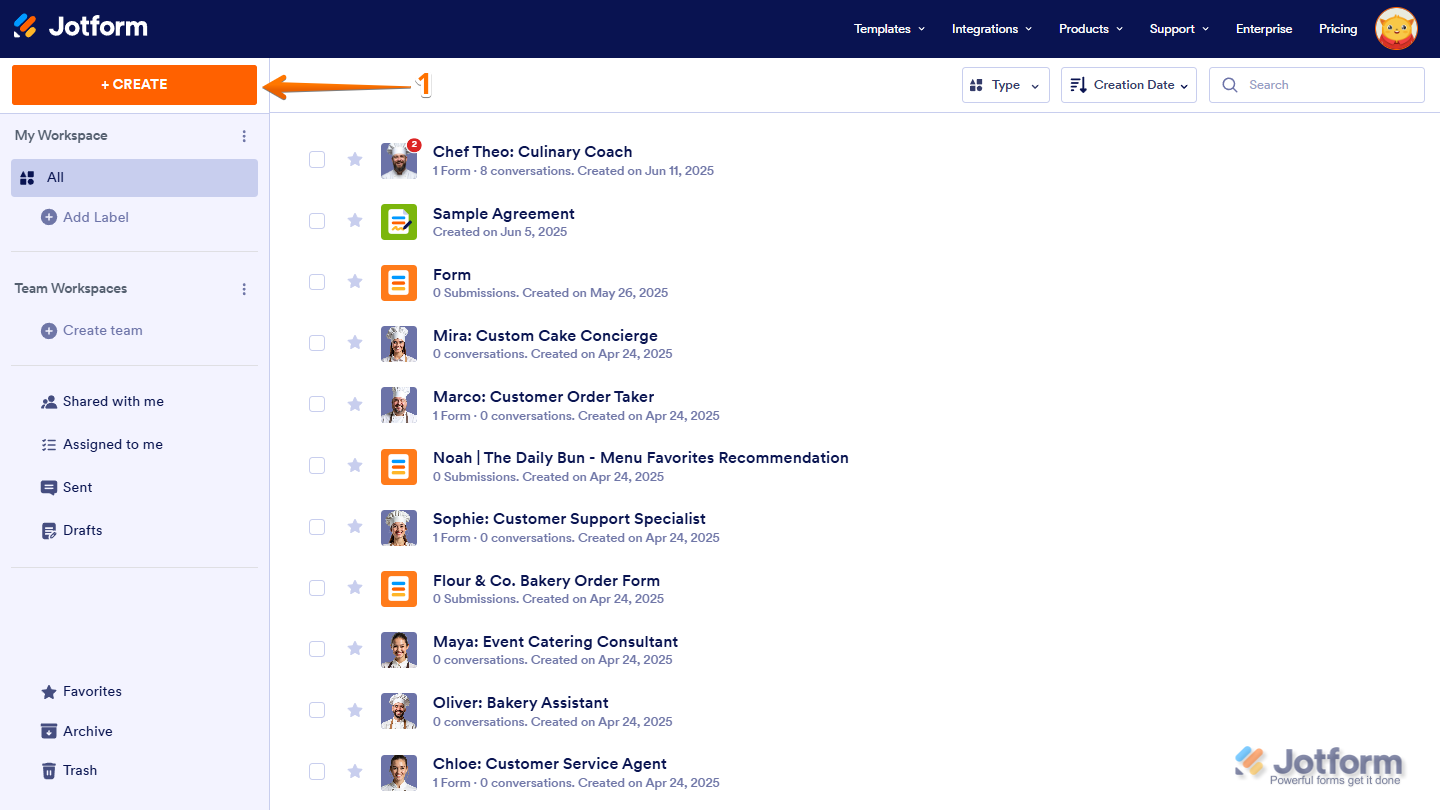Select the Maya: Event Catering Consultant checkbox
The width and height of the screenshot is (1440, 810).
[x=317, y=649]
